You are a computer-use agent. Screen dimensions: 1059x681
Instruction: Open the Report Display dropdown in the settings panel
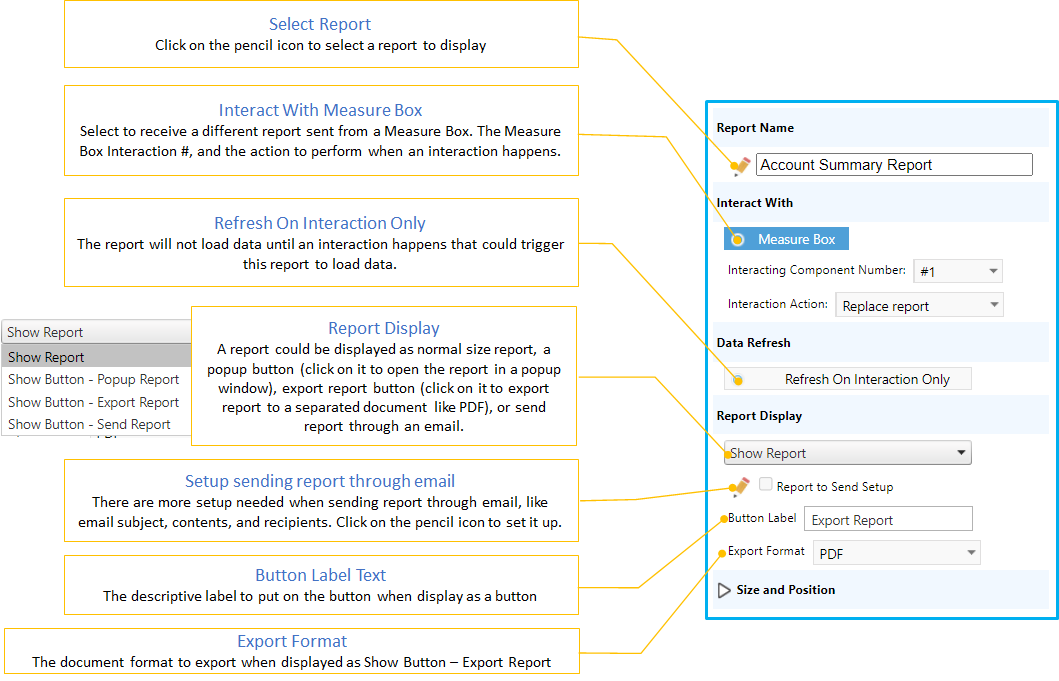point(847,453)
